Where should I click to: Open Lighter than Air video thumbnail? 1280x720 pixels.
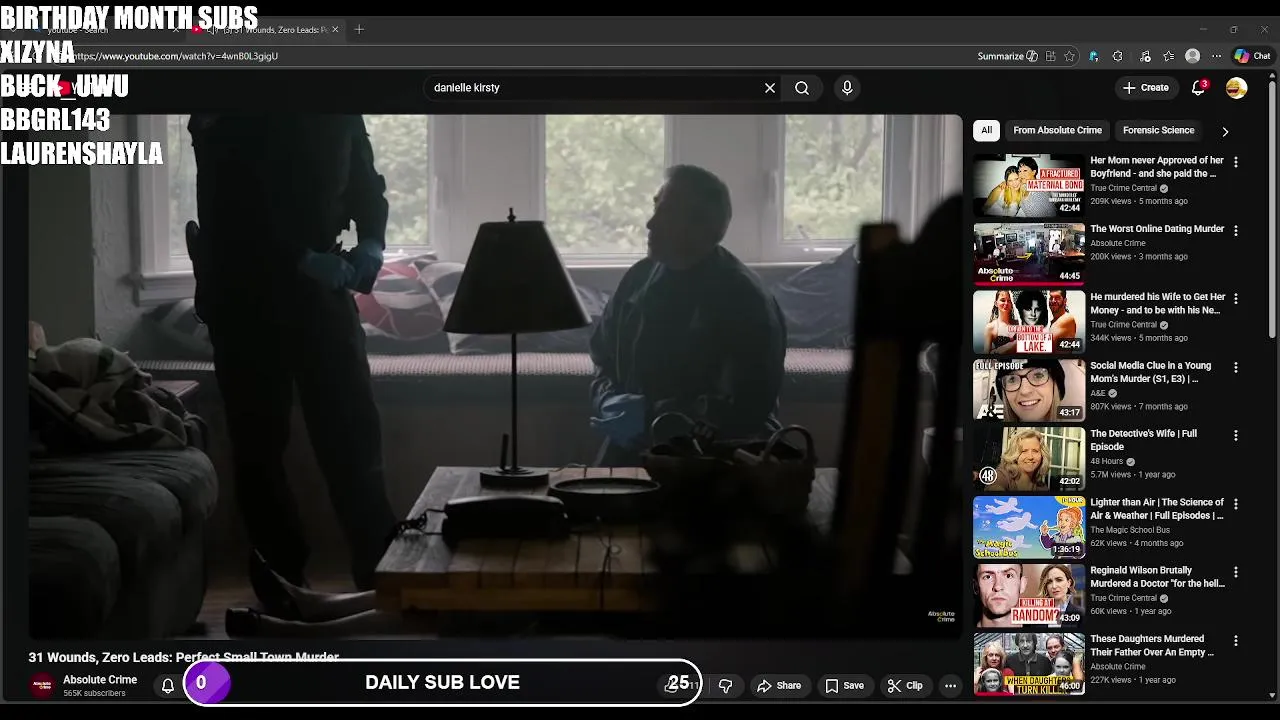[1029, 527]
